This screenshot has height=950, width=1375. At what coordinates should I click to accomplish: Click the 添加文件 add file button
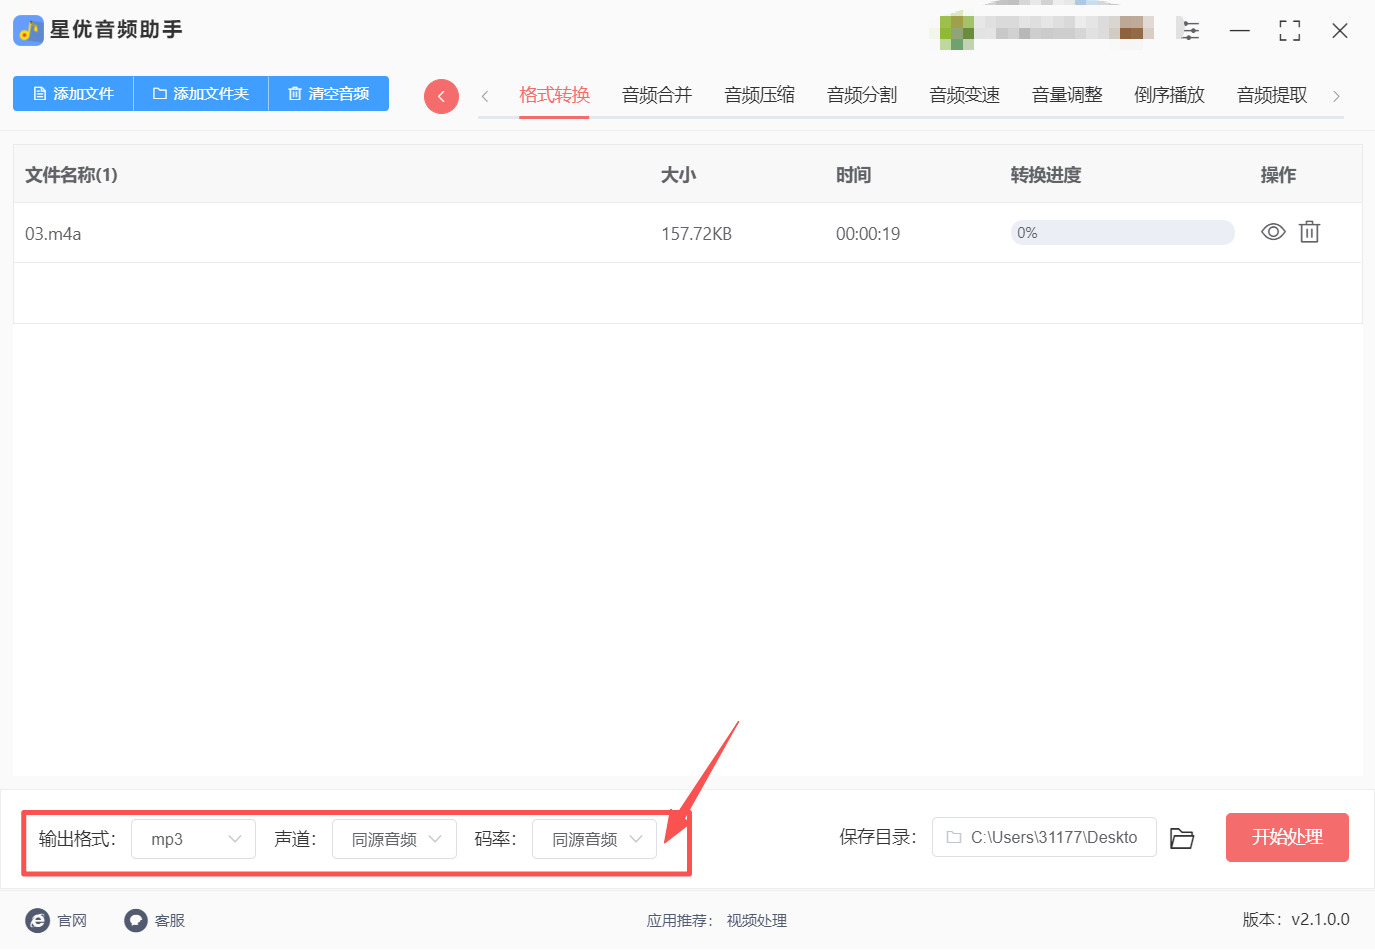coord(73,93)
